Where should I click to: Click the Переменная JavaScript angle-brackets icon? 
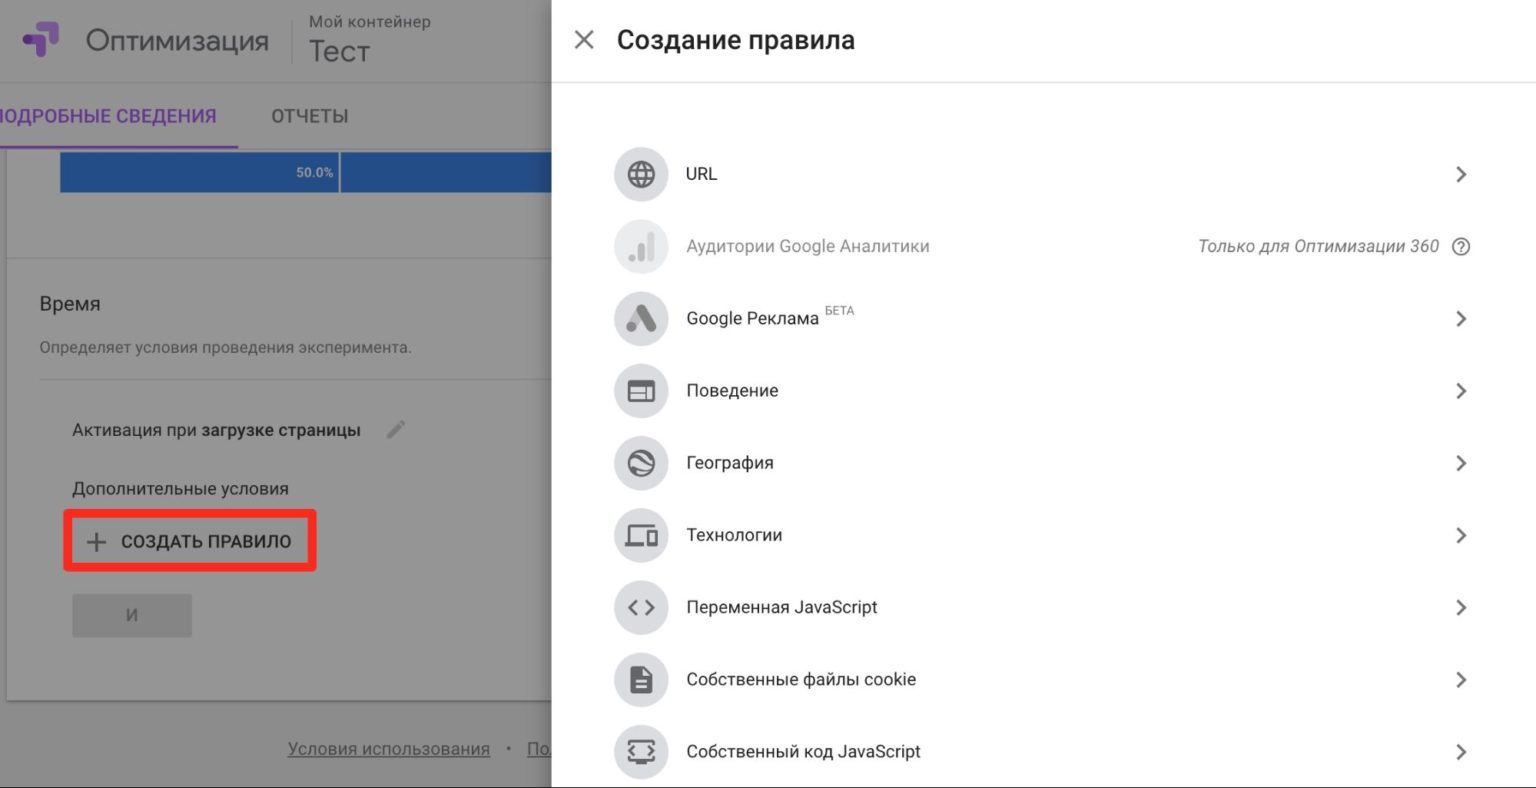(x=641, y=607)
